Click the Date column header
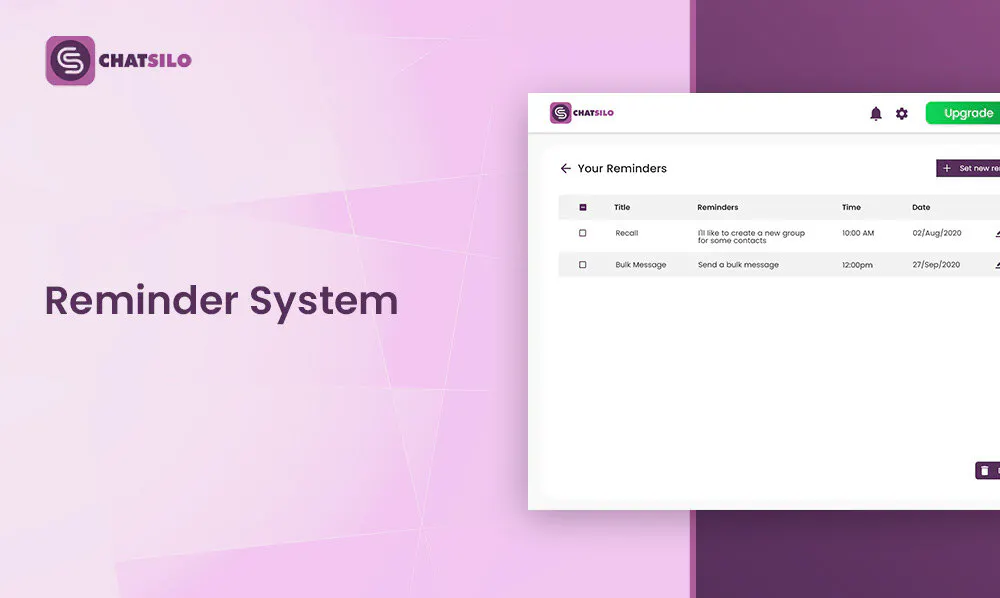1000x598 pixels. pyautogui.click(x=921, y=207)
